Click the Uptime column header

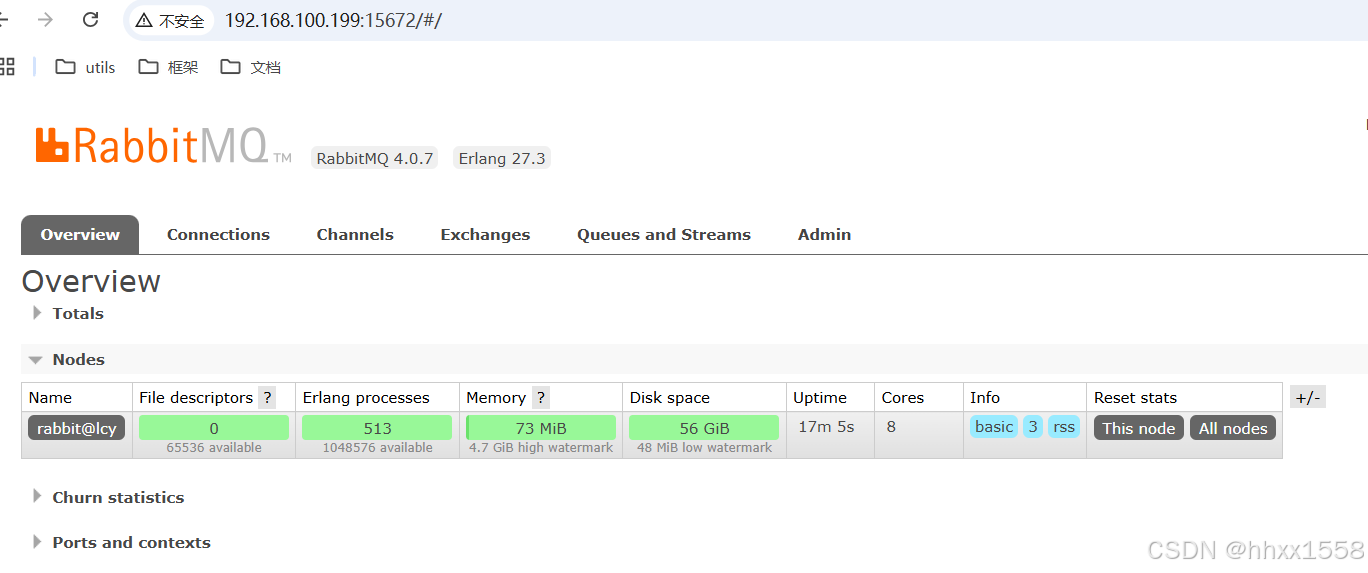pyautogui.click(x=820, y=397)
